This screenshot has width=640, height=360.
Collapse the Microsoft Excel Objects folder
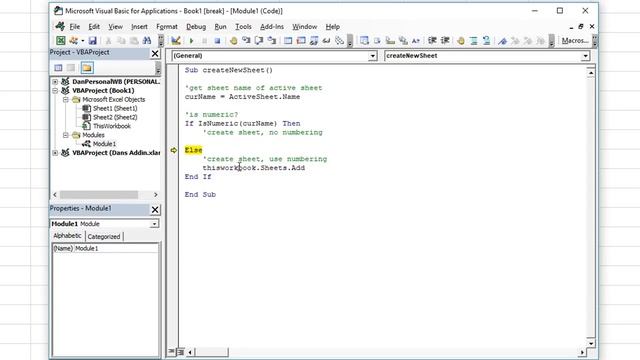click(x=66, y=100)
